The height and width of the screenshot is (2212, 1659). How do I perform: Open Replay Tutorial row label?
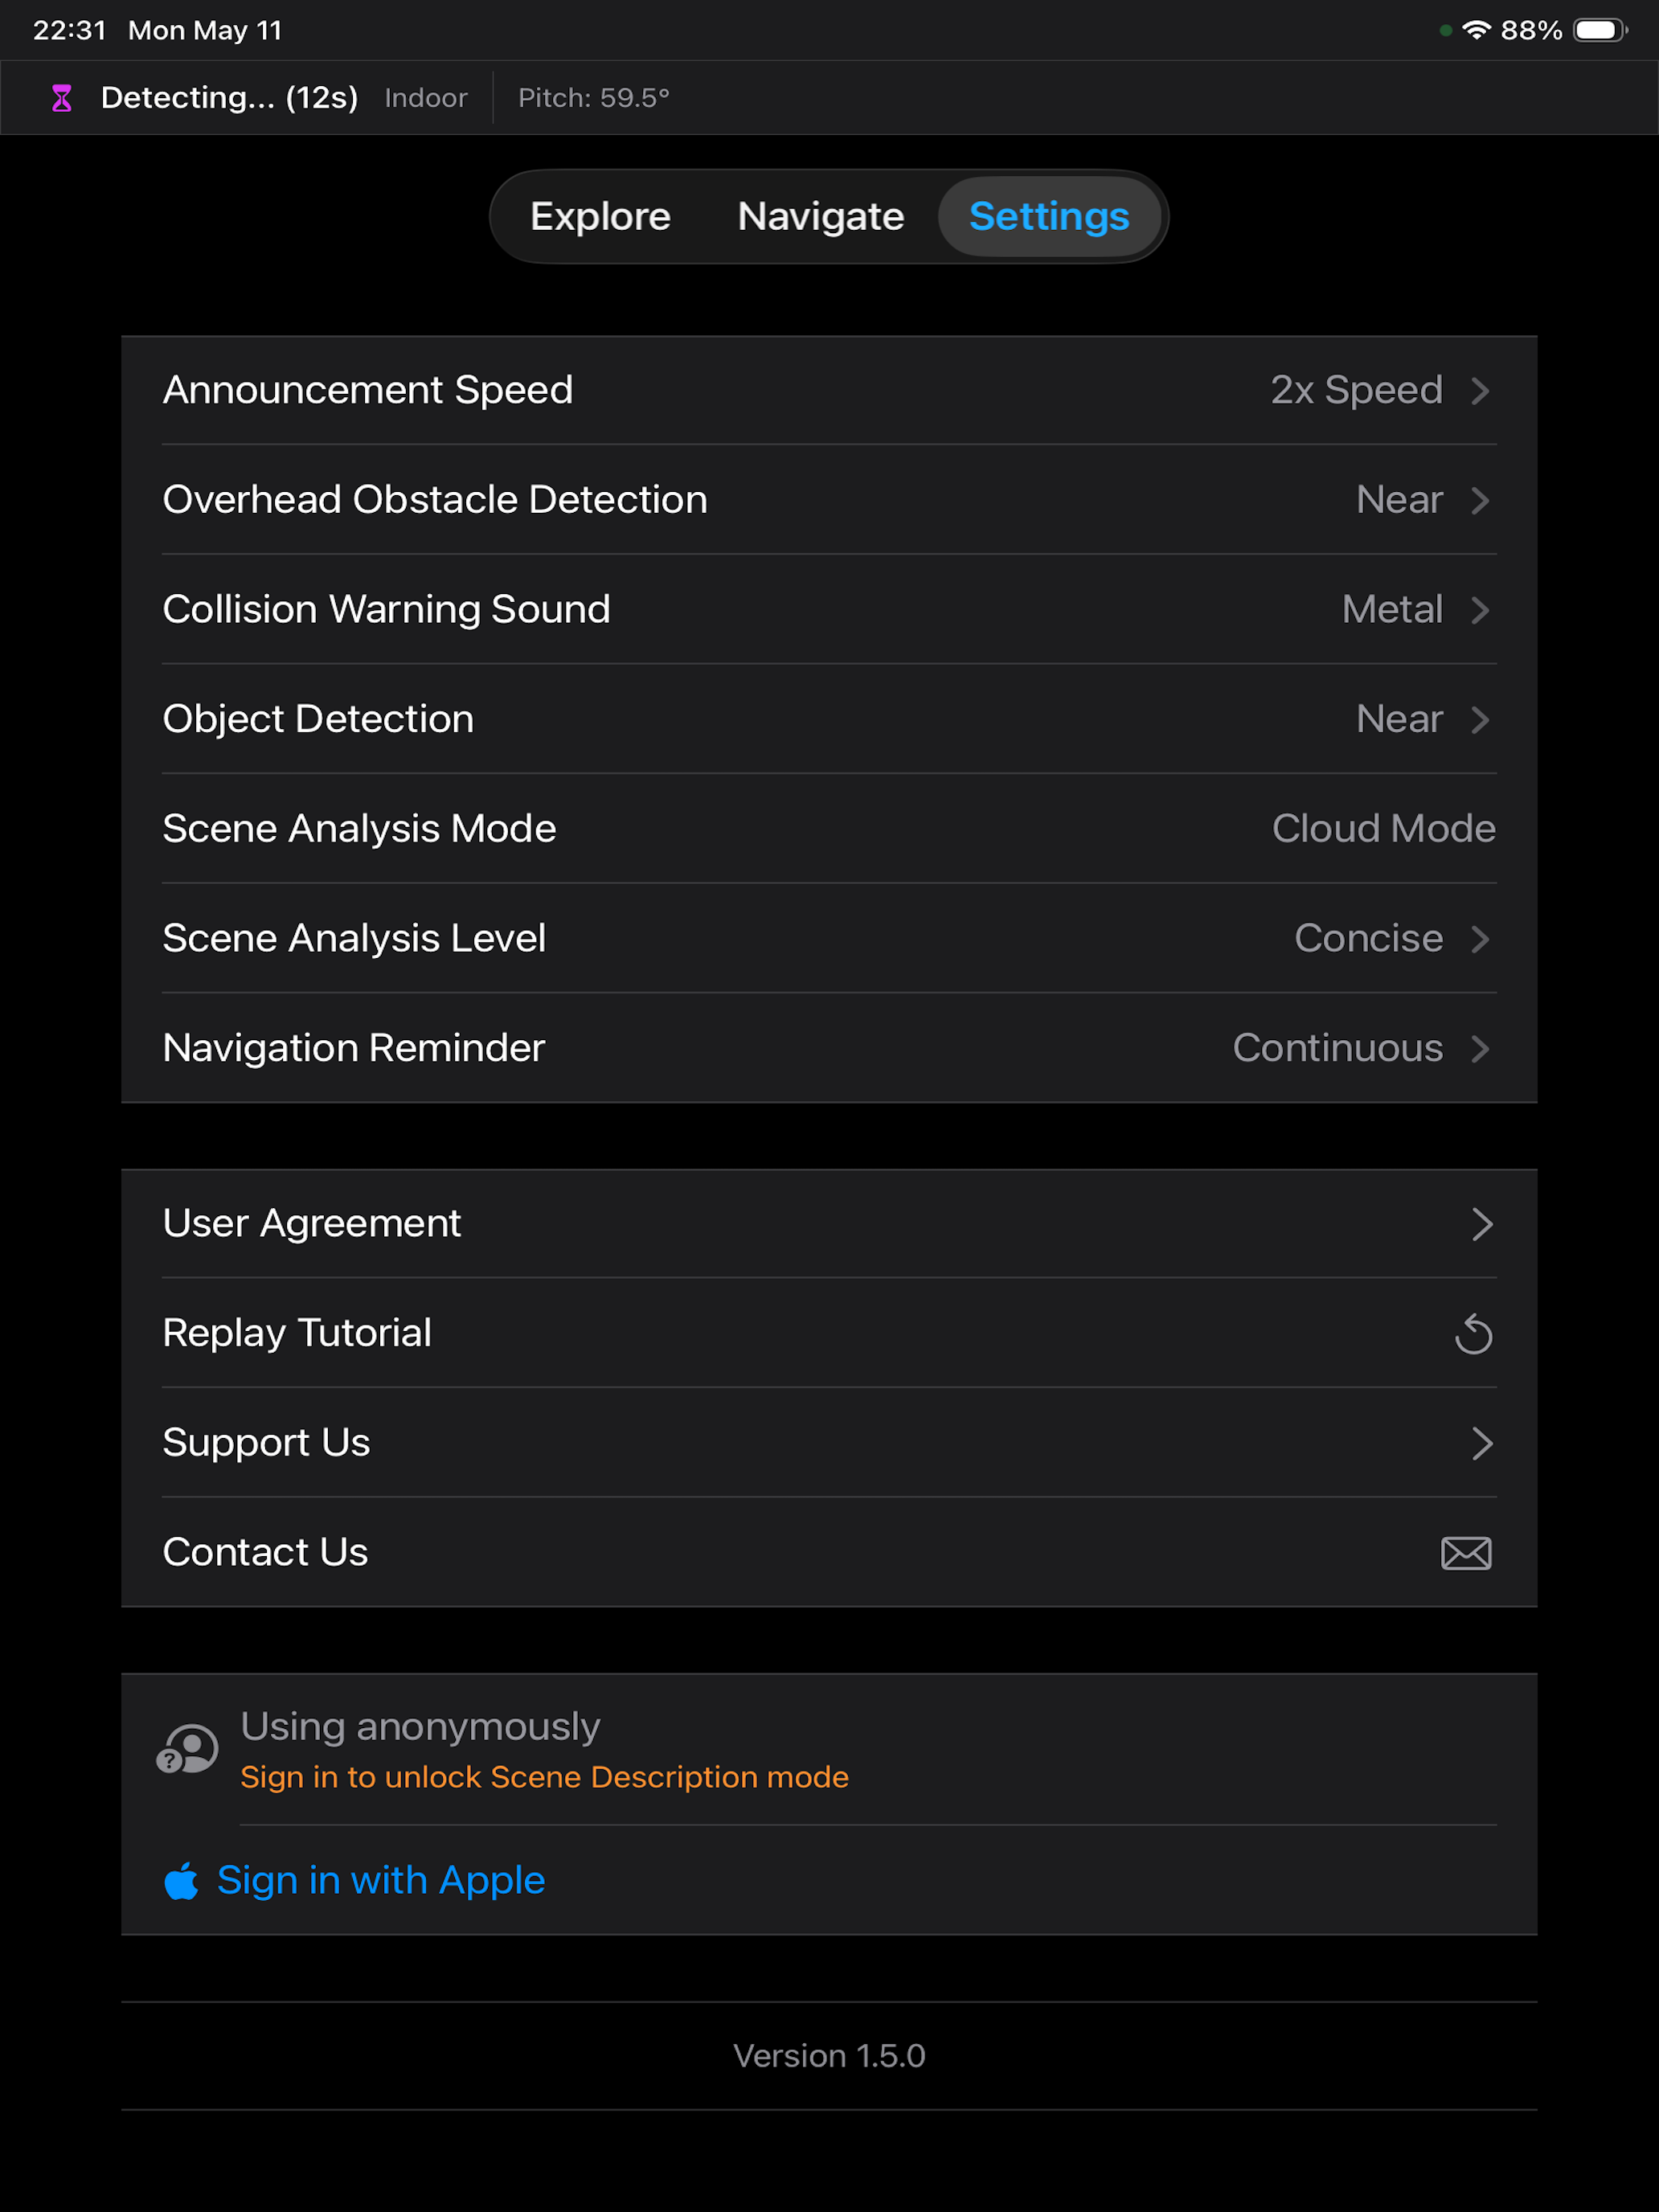point(297,1333)
